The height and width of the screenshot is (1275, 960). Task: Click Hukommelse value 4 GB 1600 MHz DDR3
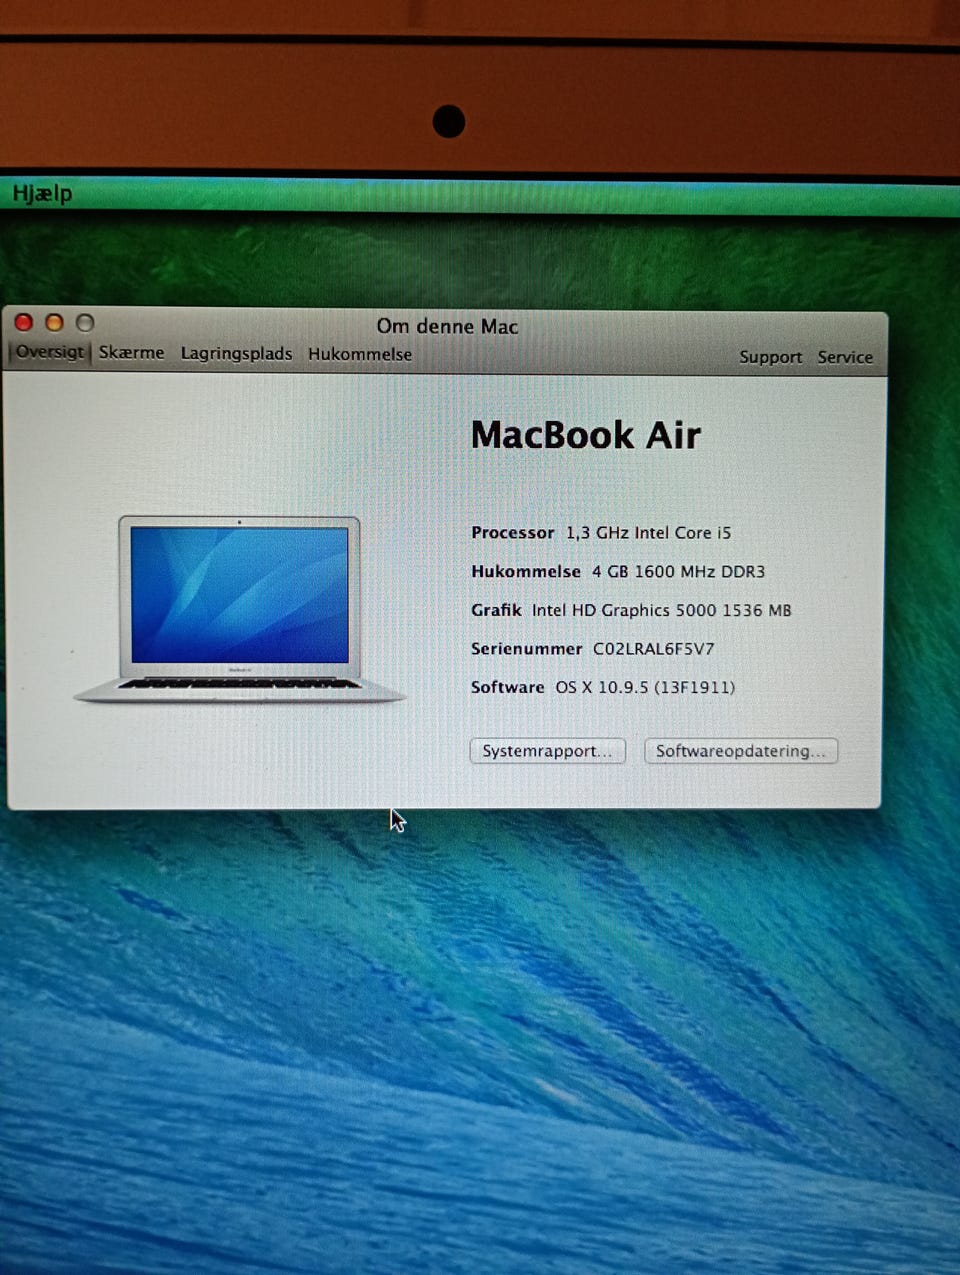pyautogui.click(x=678, y=572)
